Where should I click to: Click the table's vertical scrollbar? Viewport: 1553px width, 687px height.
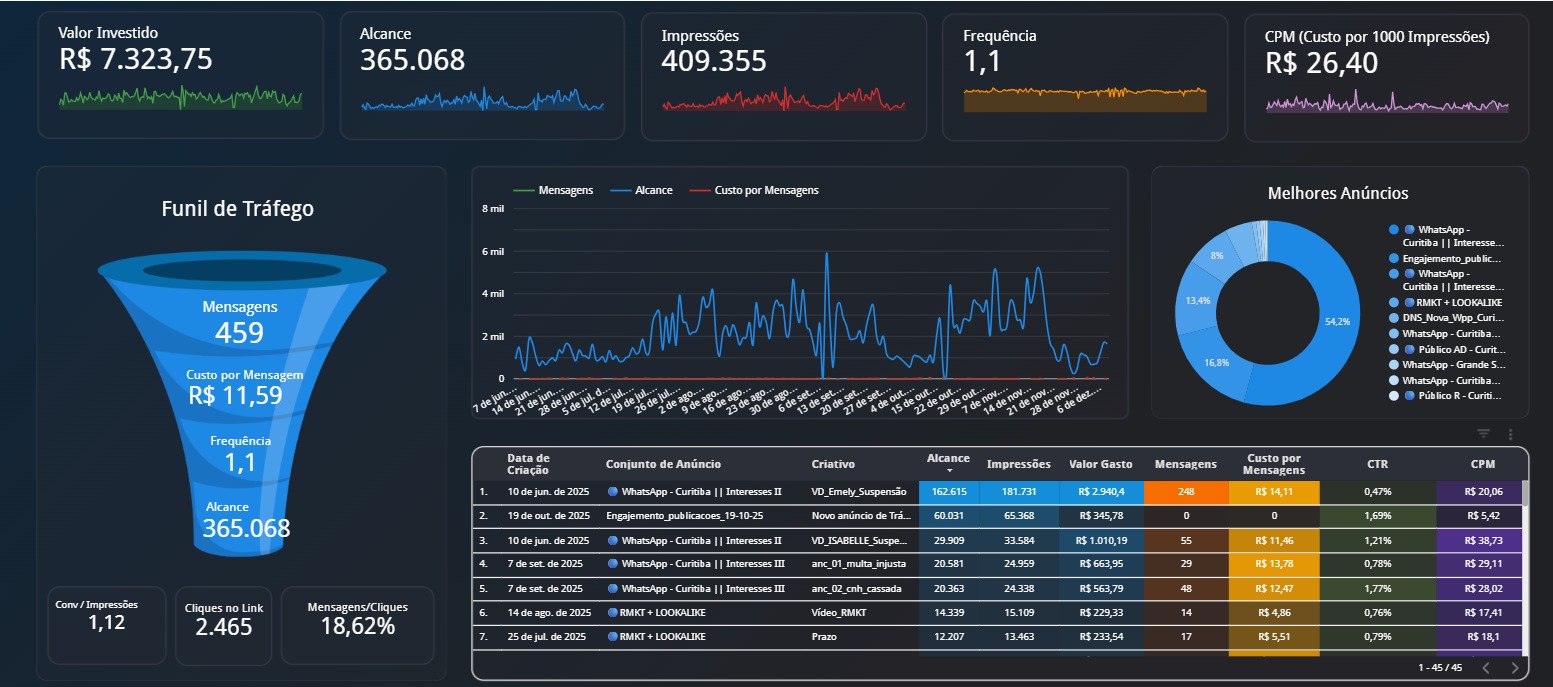click(1524, 493)
